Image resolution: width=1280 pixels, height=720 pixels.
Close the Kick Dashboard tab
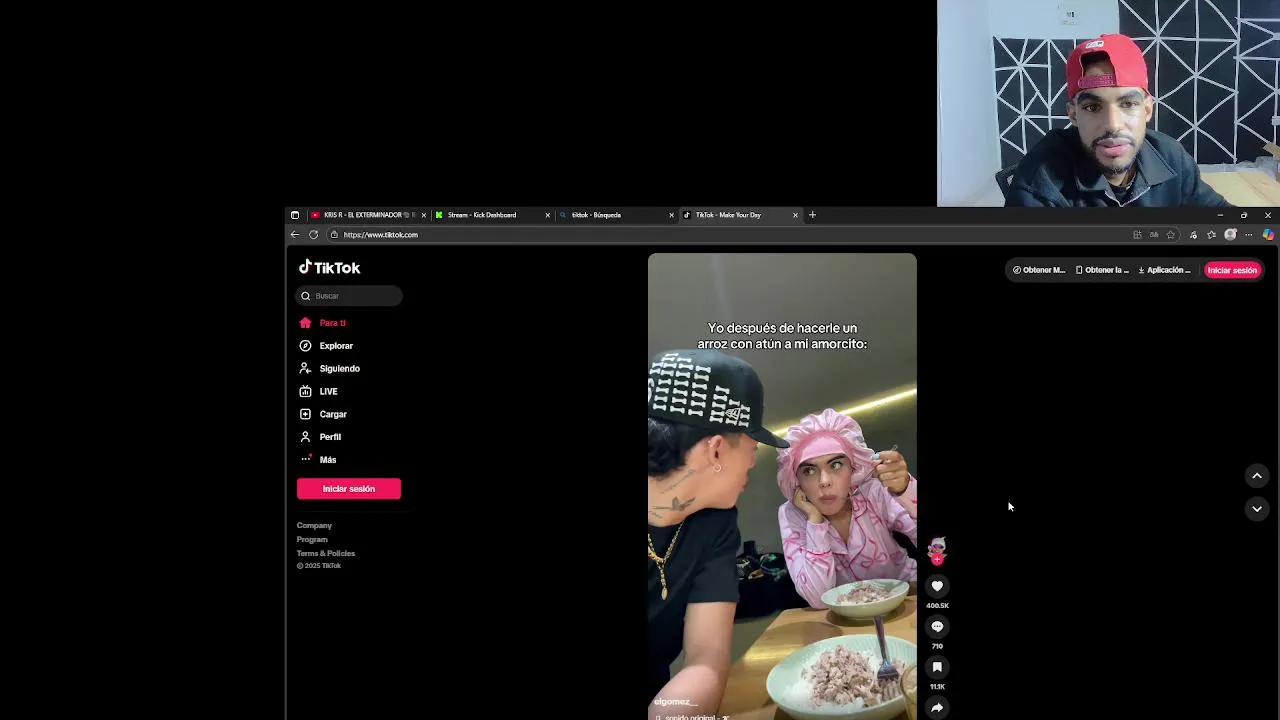tap(548, 215)
